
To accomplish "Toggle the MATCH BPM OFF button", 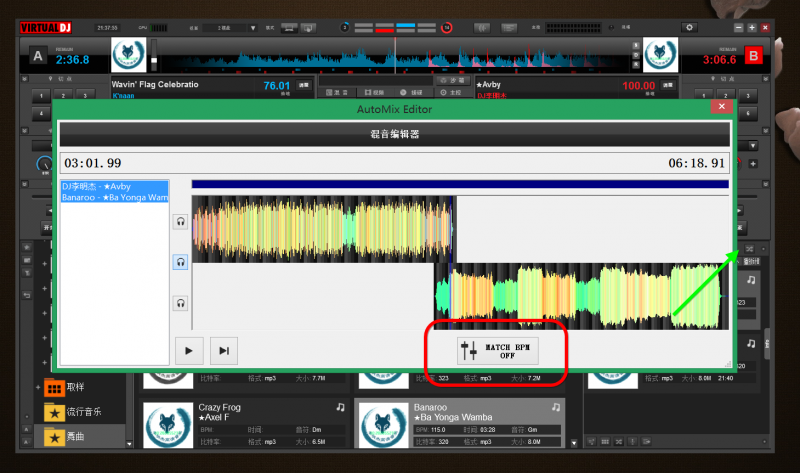I will pos(497,351).
